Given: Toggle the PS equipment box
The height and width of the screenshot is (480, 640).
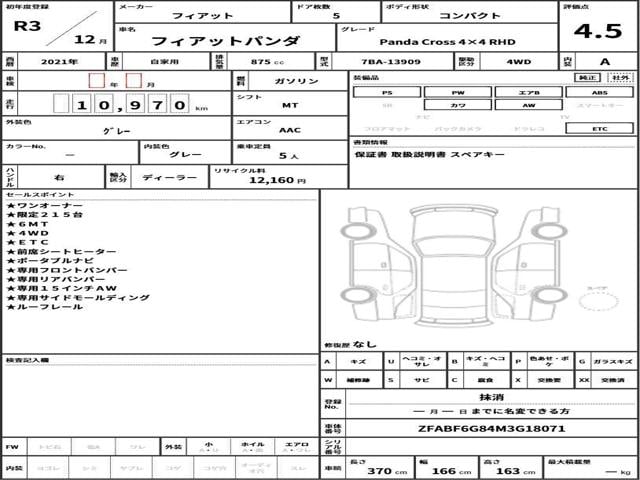Looking at the screenshot, I should pos(387,92).
